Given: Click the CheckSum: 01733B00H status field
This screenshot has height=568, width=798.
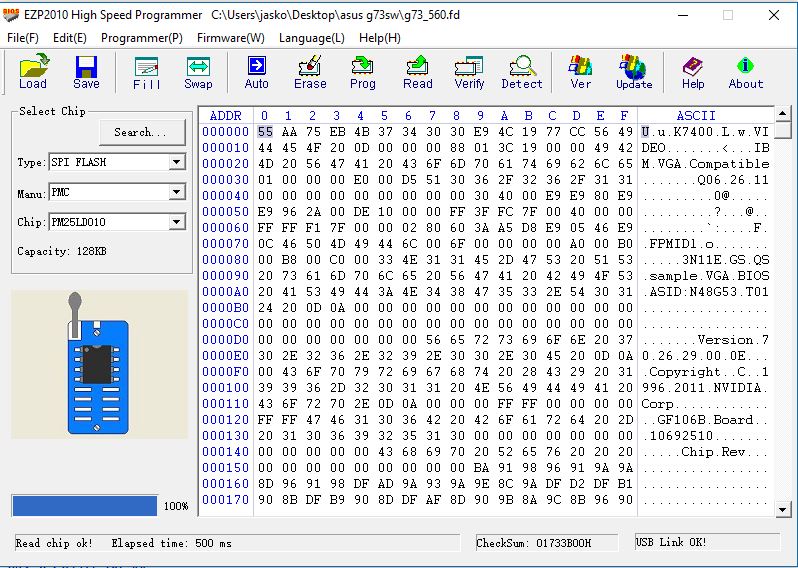Looking at the screenshot, I should (x=547, y=543).
